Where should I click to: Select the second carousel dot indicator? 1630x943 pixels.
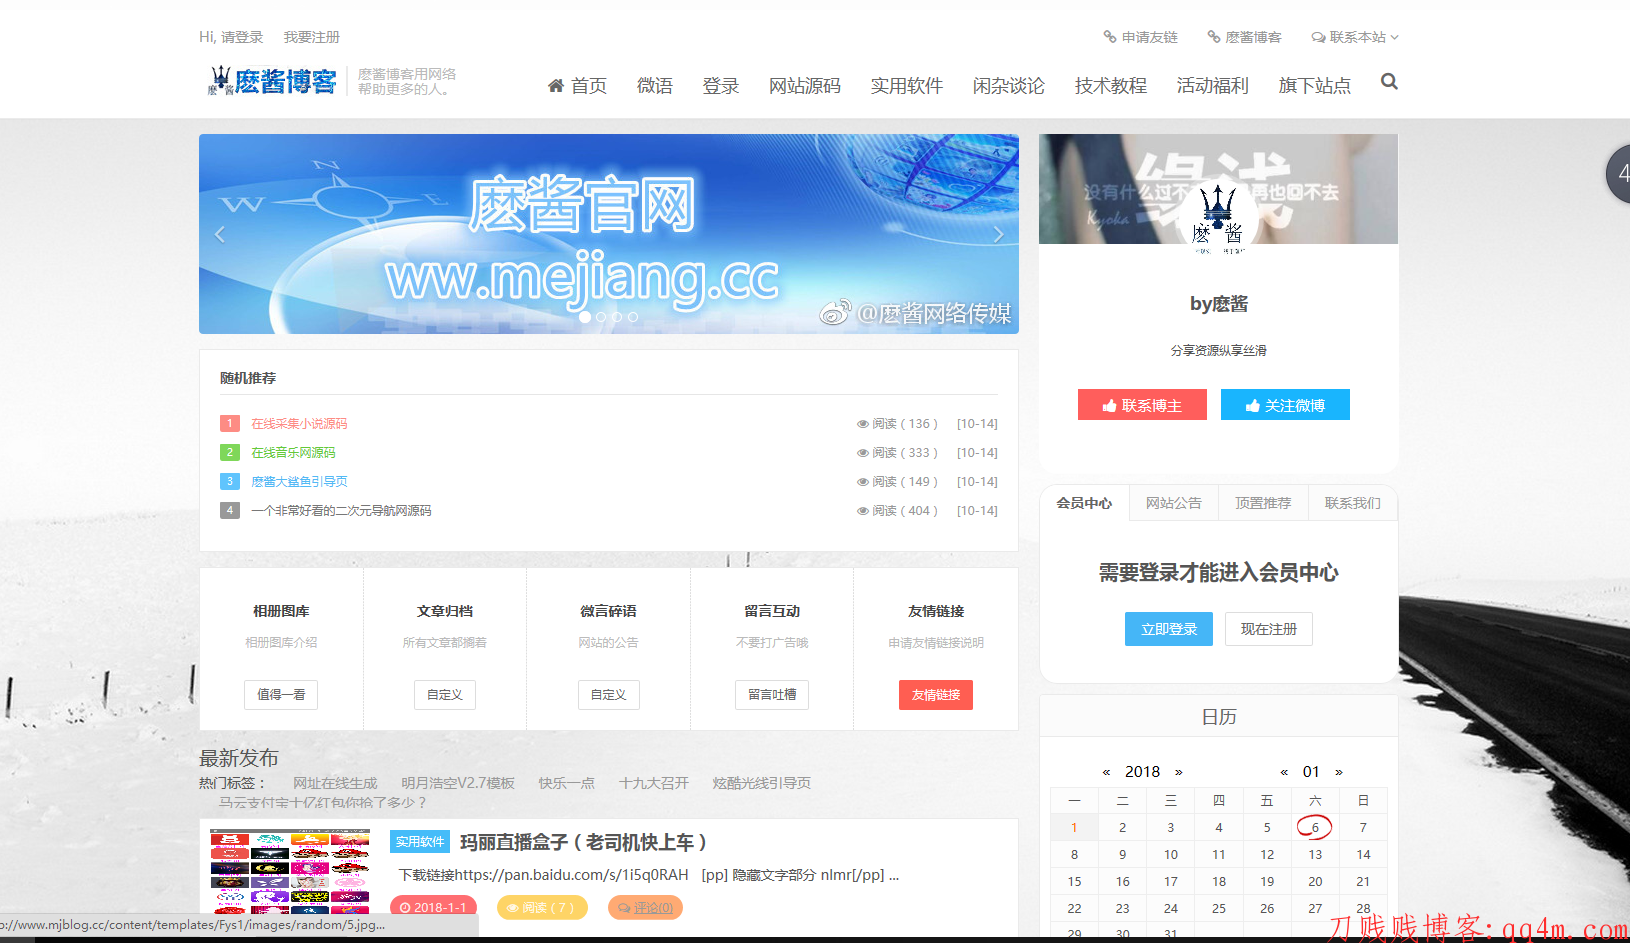[x=601, y=317]
